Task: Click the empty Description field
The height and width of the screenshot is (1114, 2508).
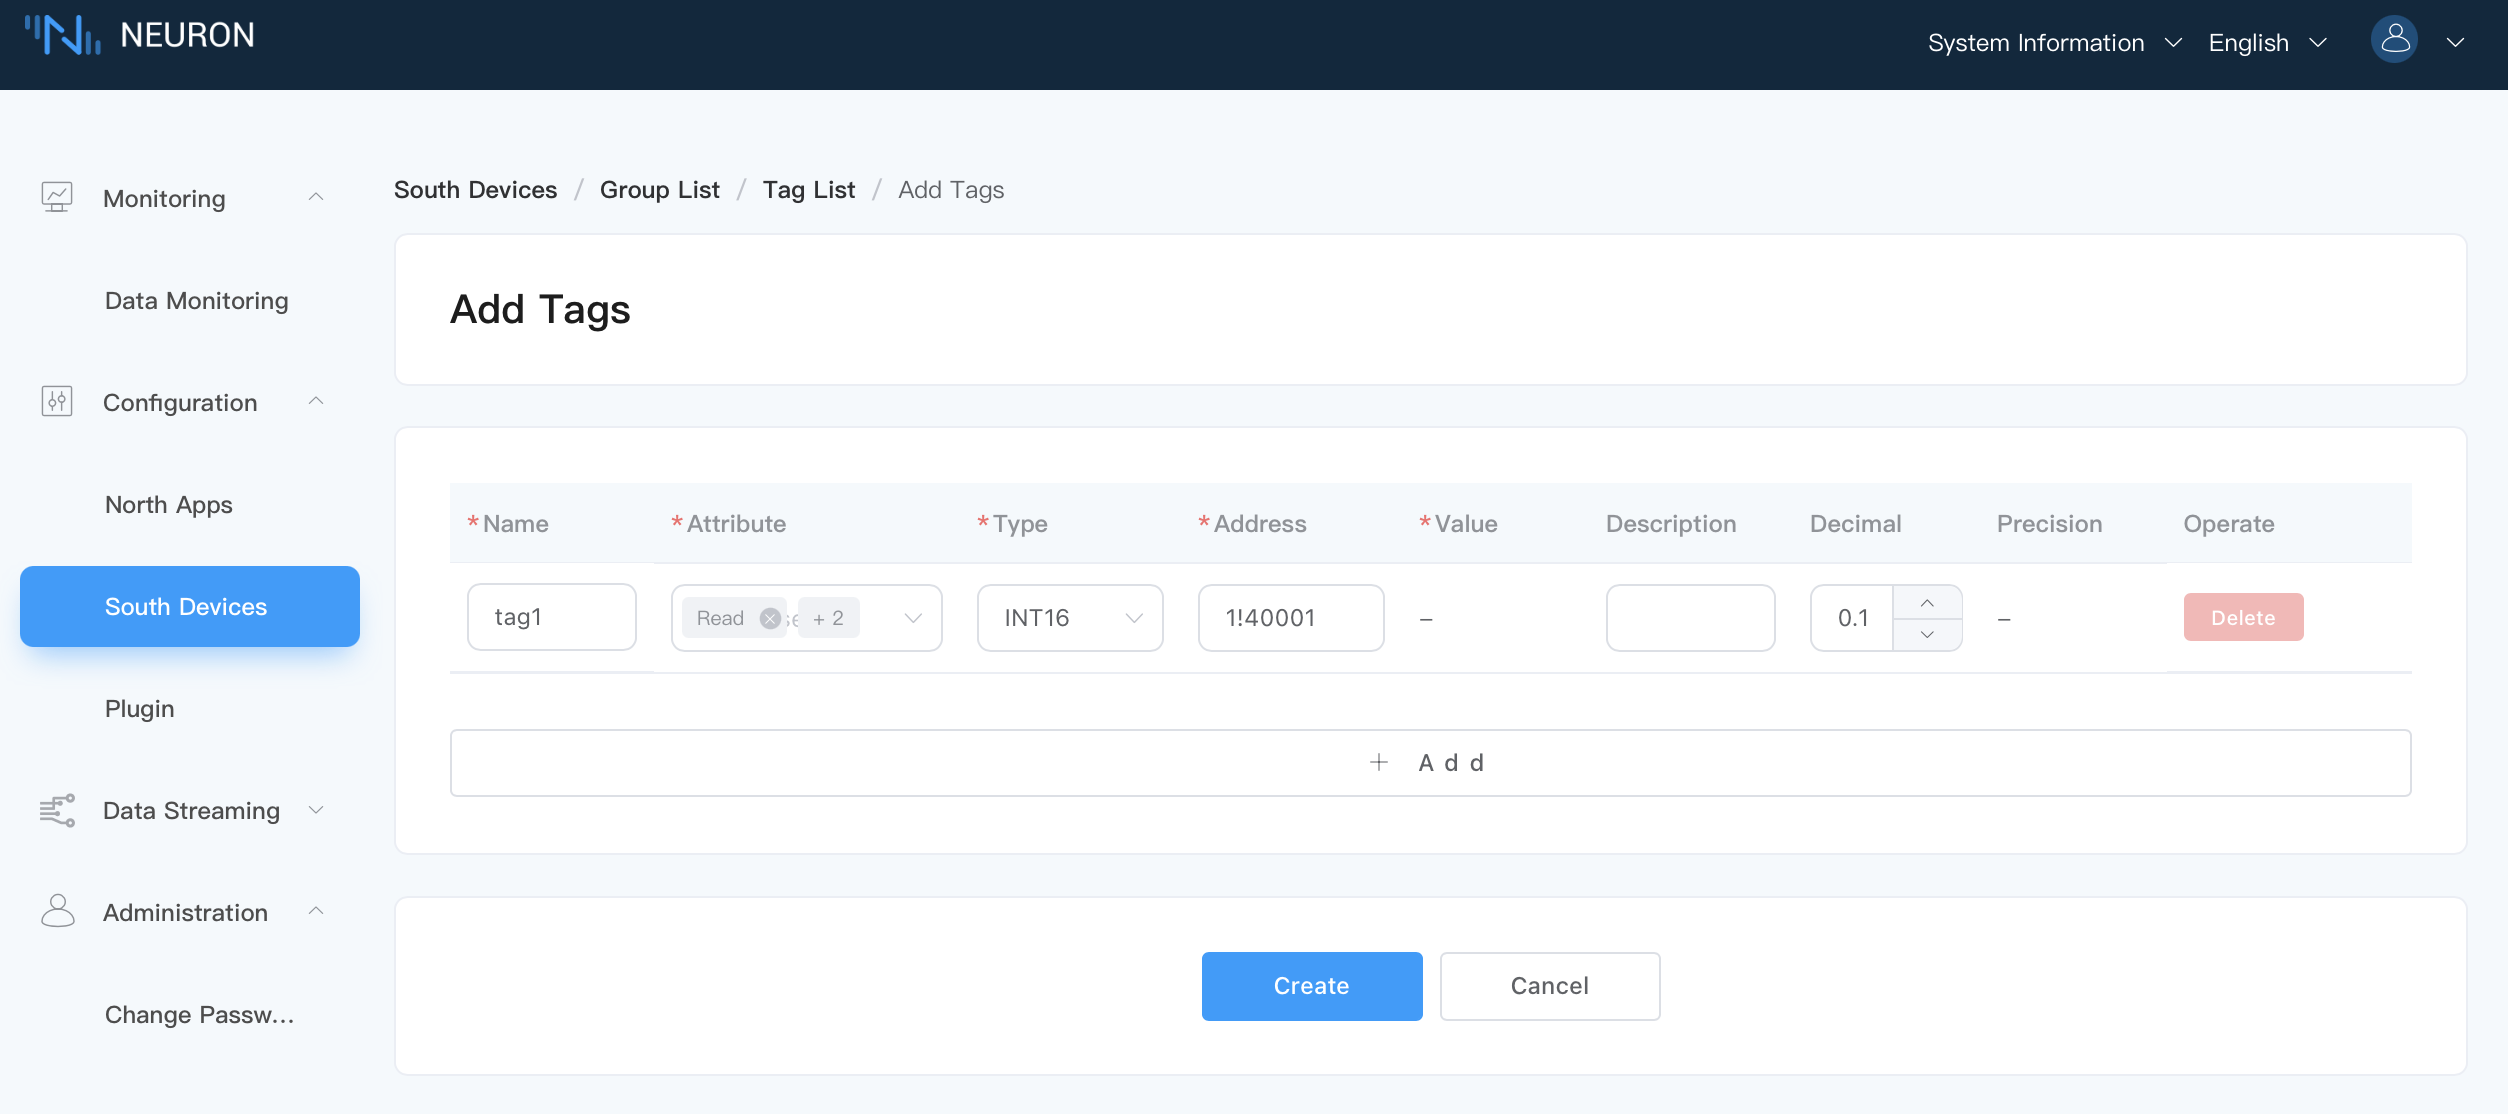Action: click(x=1691, y=618)
